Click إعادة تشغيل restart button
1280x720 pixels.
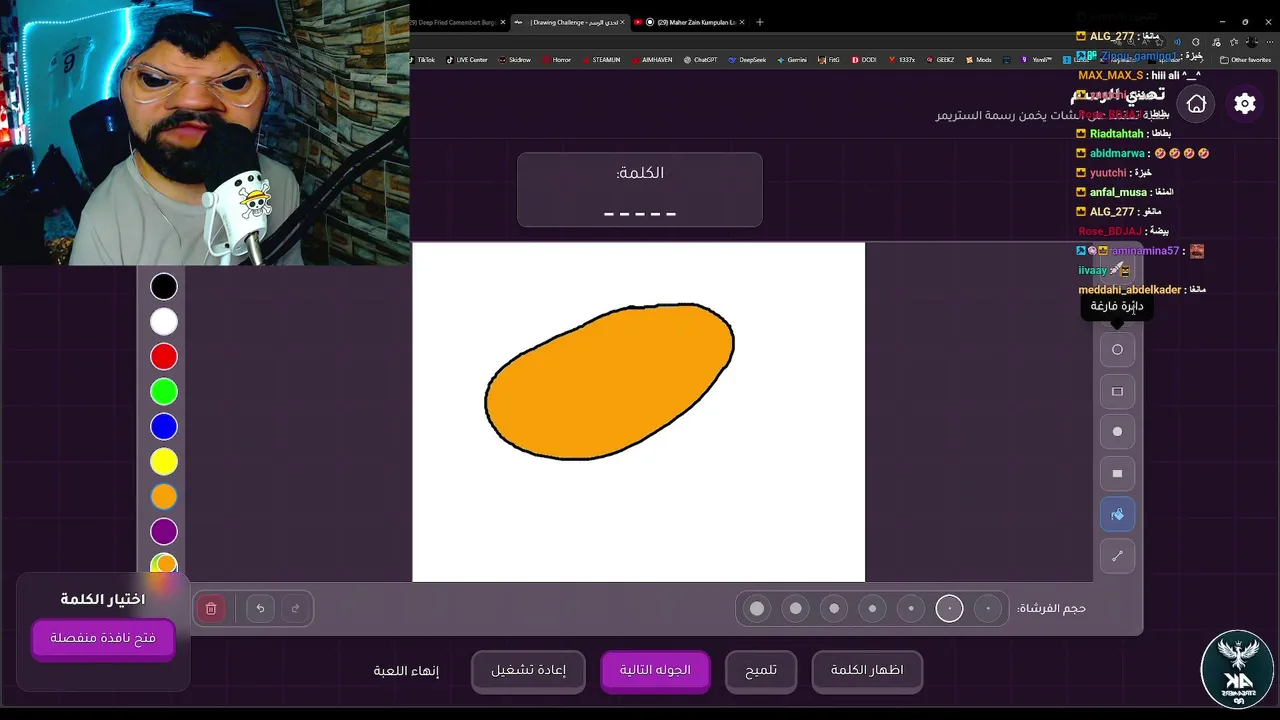click(x=528, y=670)
